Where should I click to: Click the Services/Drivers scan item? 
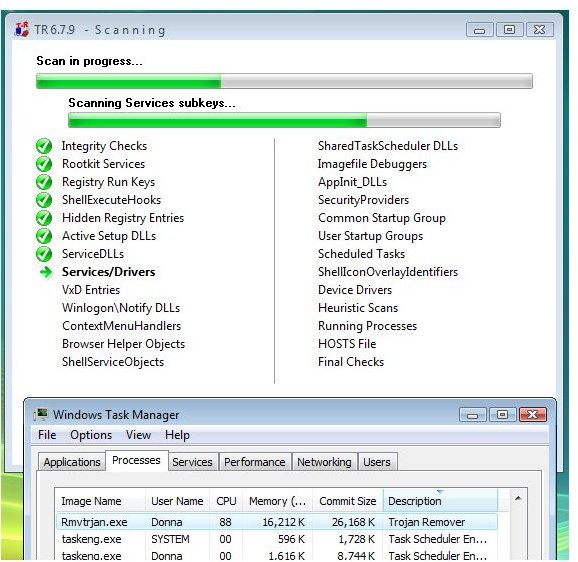108,272
